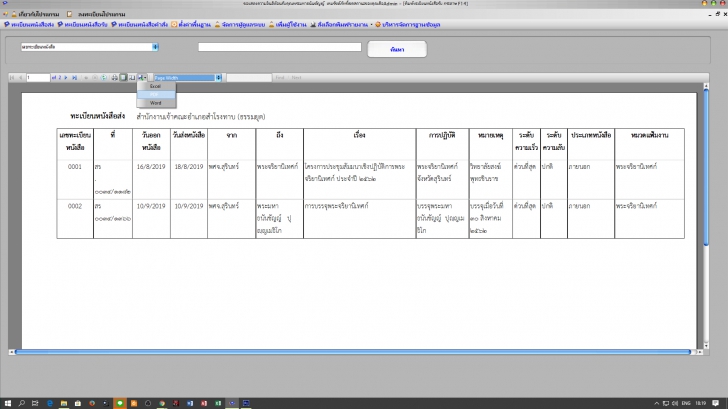Open Task View in taskbar
The image size is (728, 409).
pyautogui.click(x=35, y=403)
